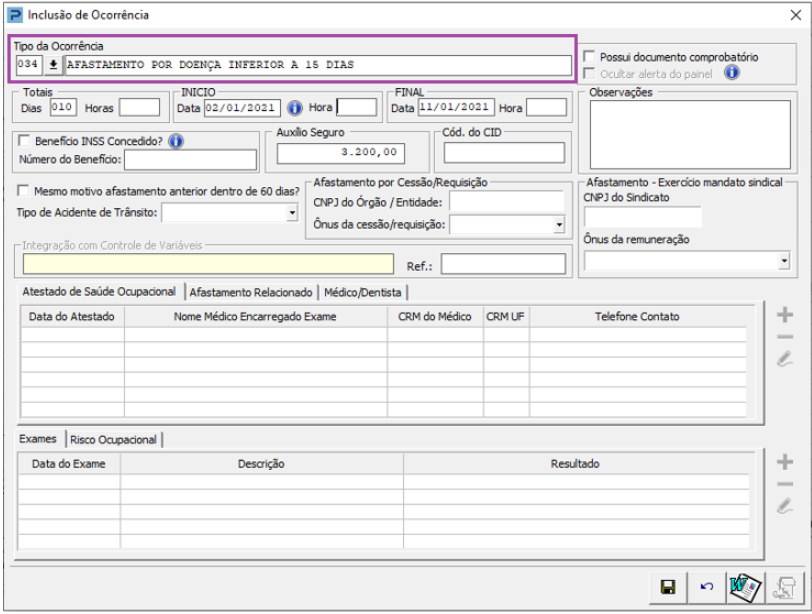Remove a row from Exames table (minus)
The width and height of the screenshot is (812, 614).
(785, 484)
